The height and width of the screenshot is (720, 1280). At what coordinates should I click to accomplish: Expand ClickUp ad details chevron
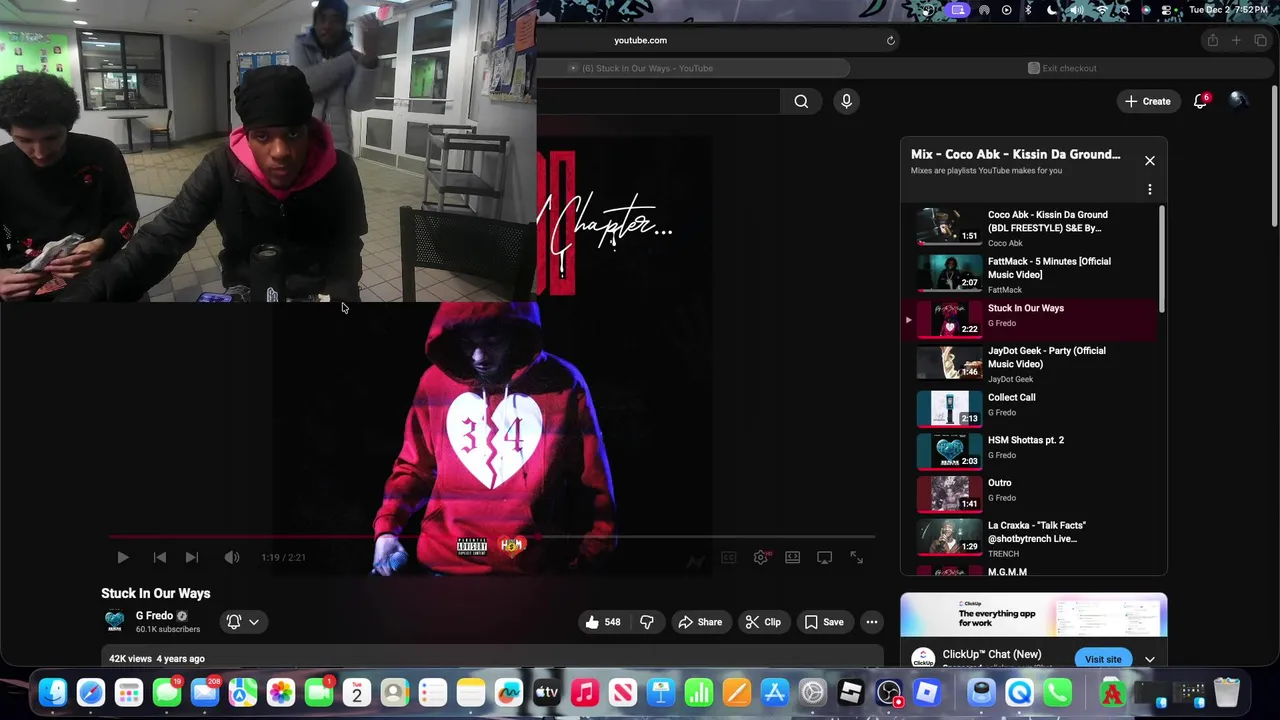tap(1150, 660)
